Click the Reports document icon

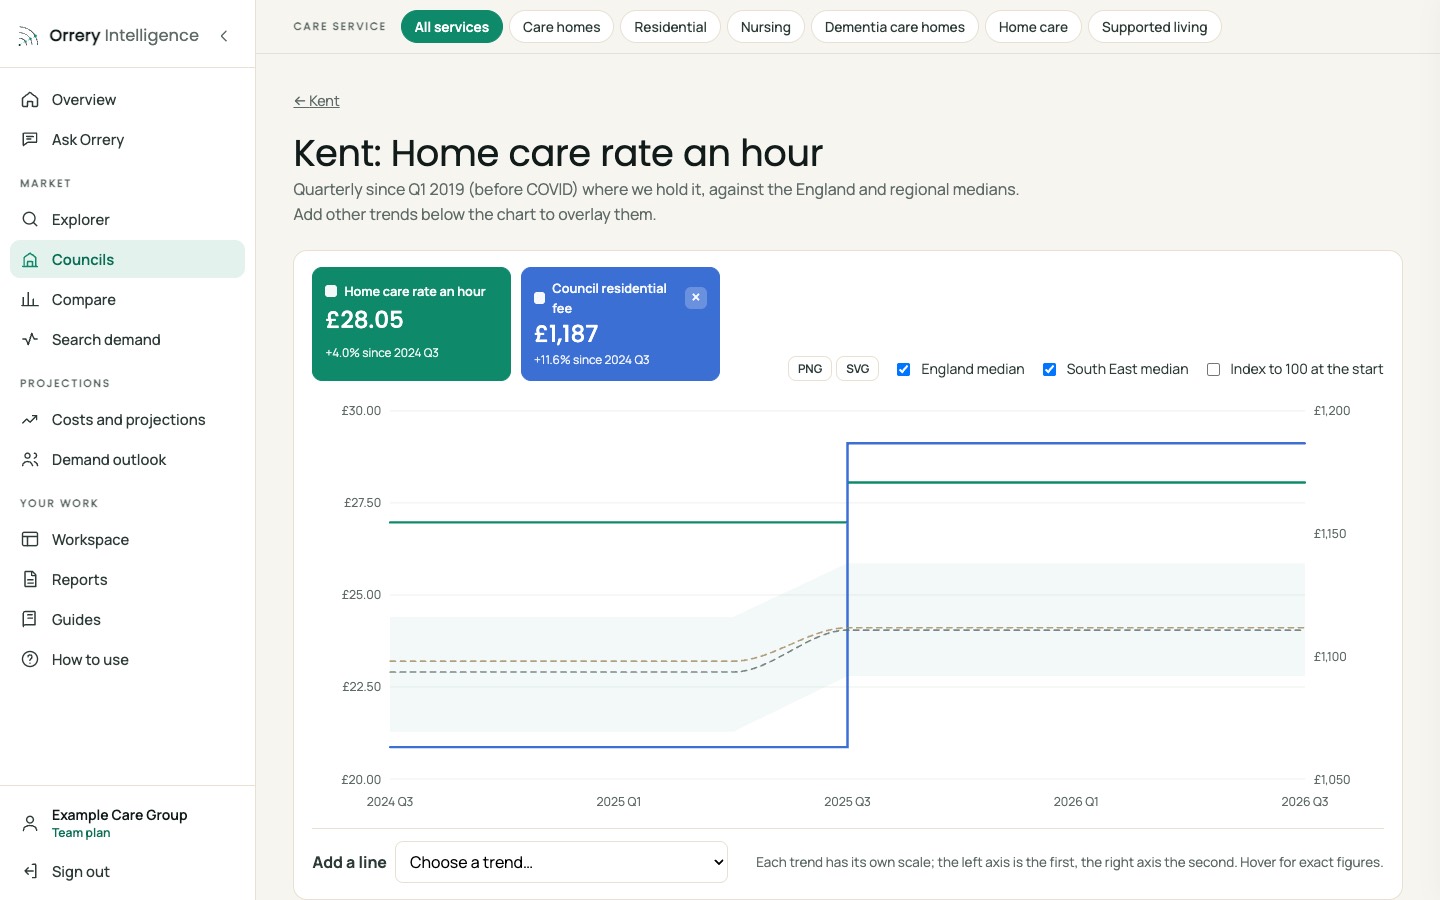tap(30, 580)
